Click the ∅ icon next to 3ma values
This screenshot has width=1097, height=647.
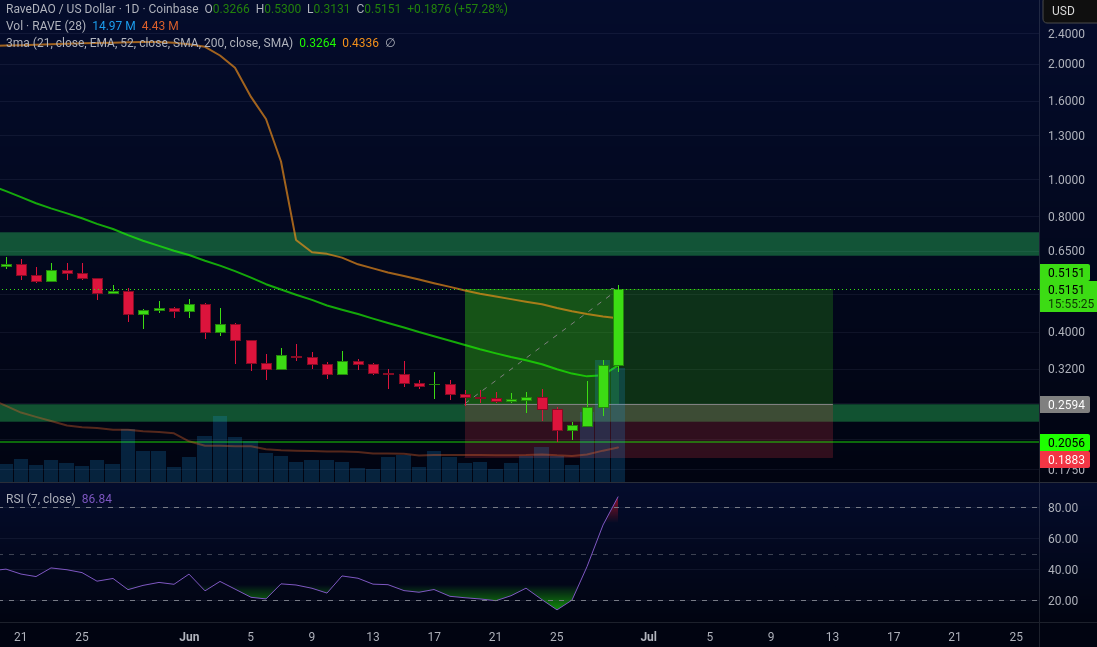tap(390, 43)
